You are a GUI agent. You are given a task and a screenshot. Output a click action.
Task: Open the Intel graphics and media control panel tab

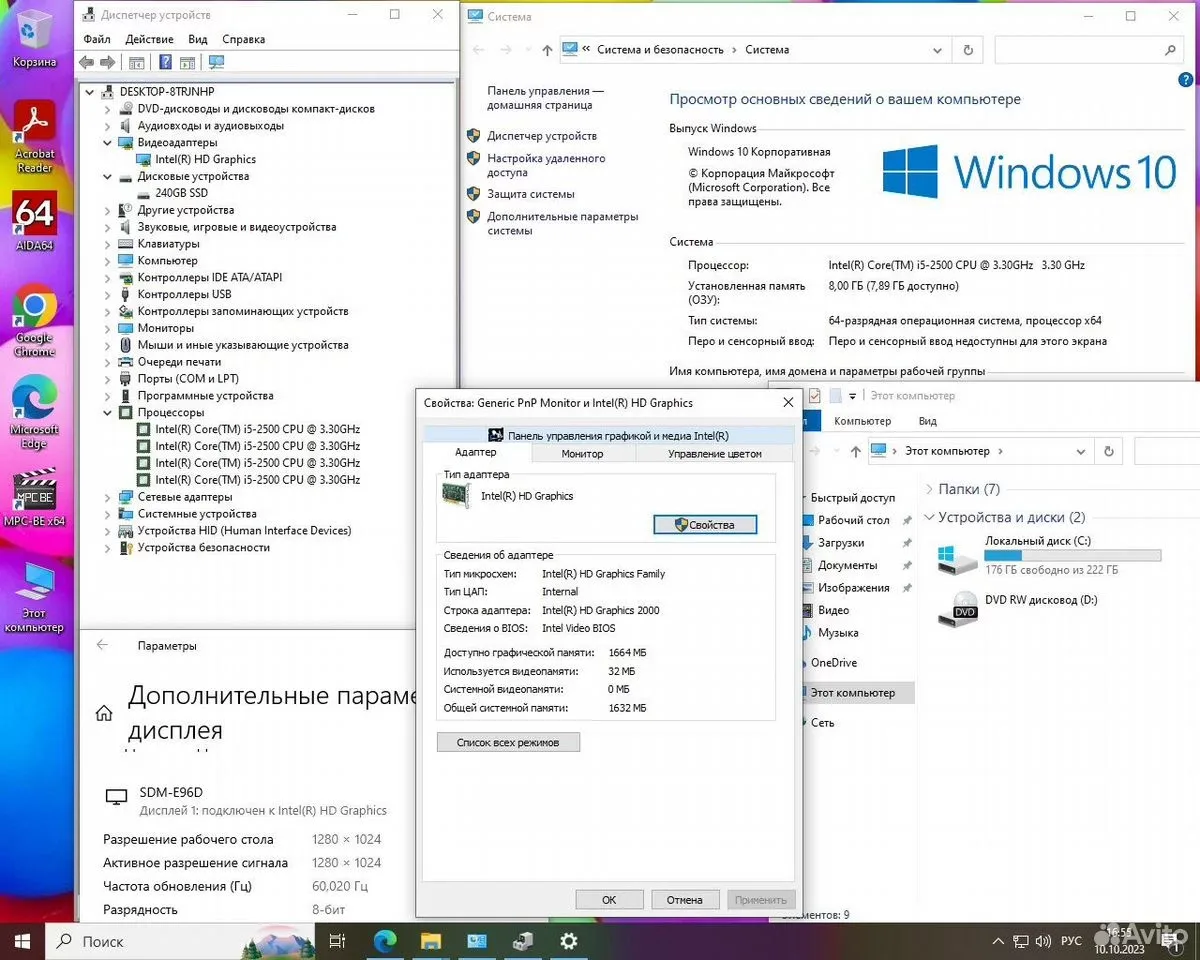click(608, 436)
